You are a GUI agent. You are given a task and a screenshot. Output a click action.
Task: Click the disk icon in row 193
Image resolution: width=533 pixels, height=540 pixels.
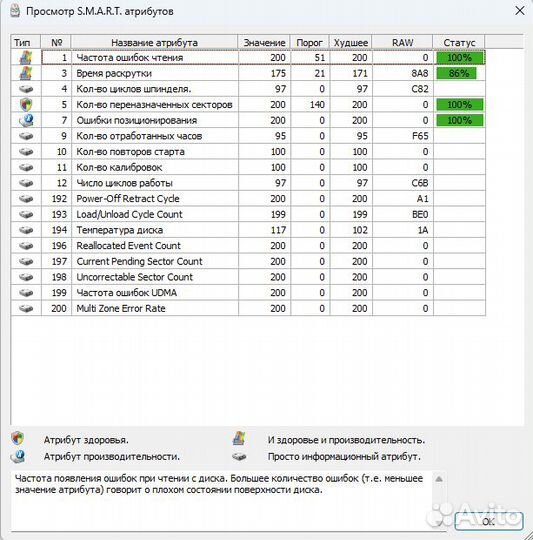[26, 214]
